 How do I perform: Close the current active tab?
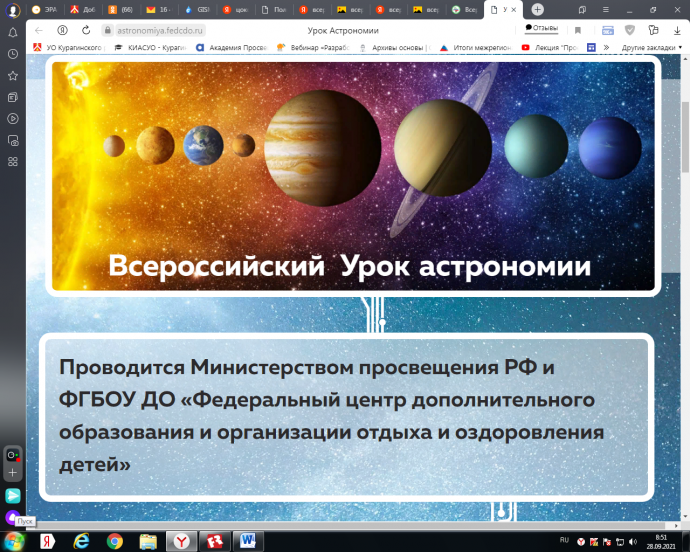pyautogui.click(x=514, y=10)
